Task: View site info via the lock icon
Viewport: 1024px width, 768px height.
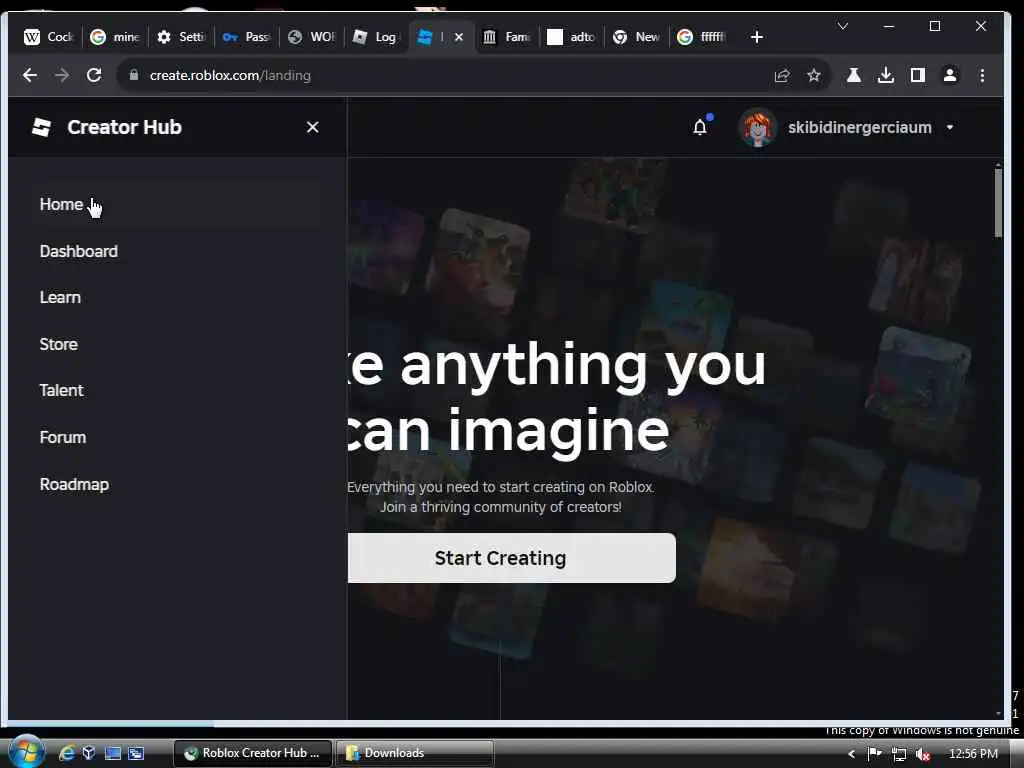Action: click(x=134, y=75)
